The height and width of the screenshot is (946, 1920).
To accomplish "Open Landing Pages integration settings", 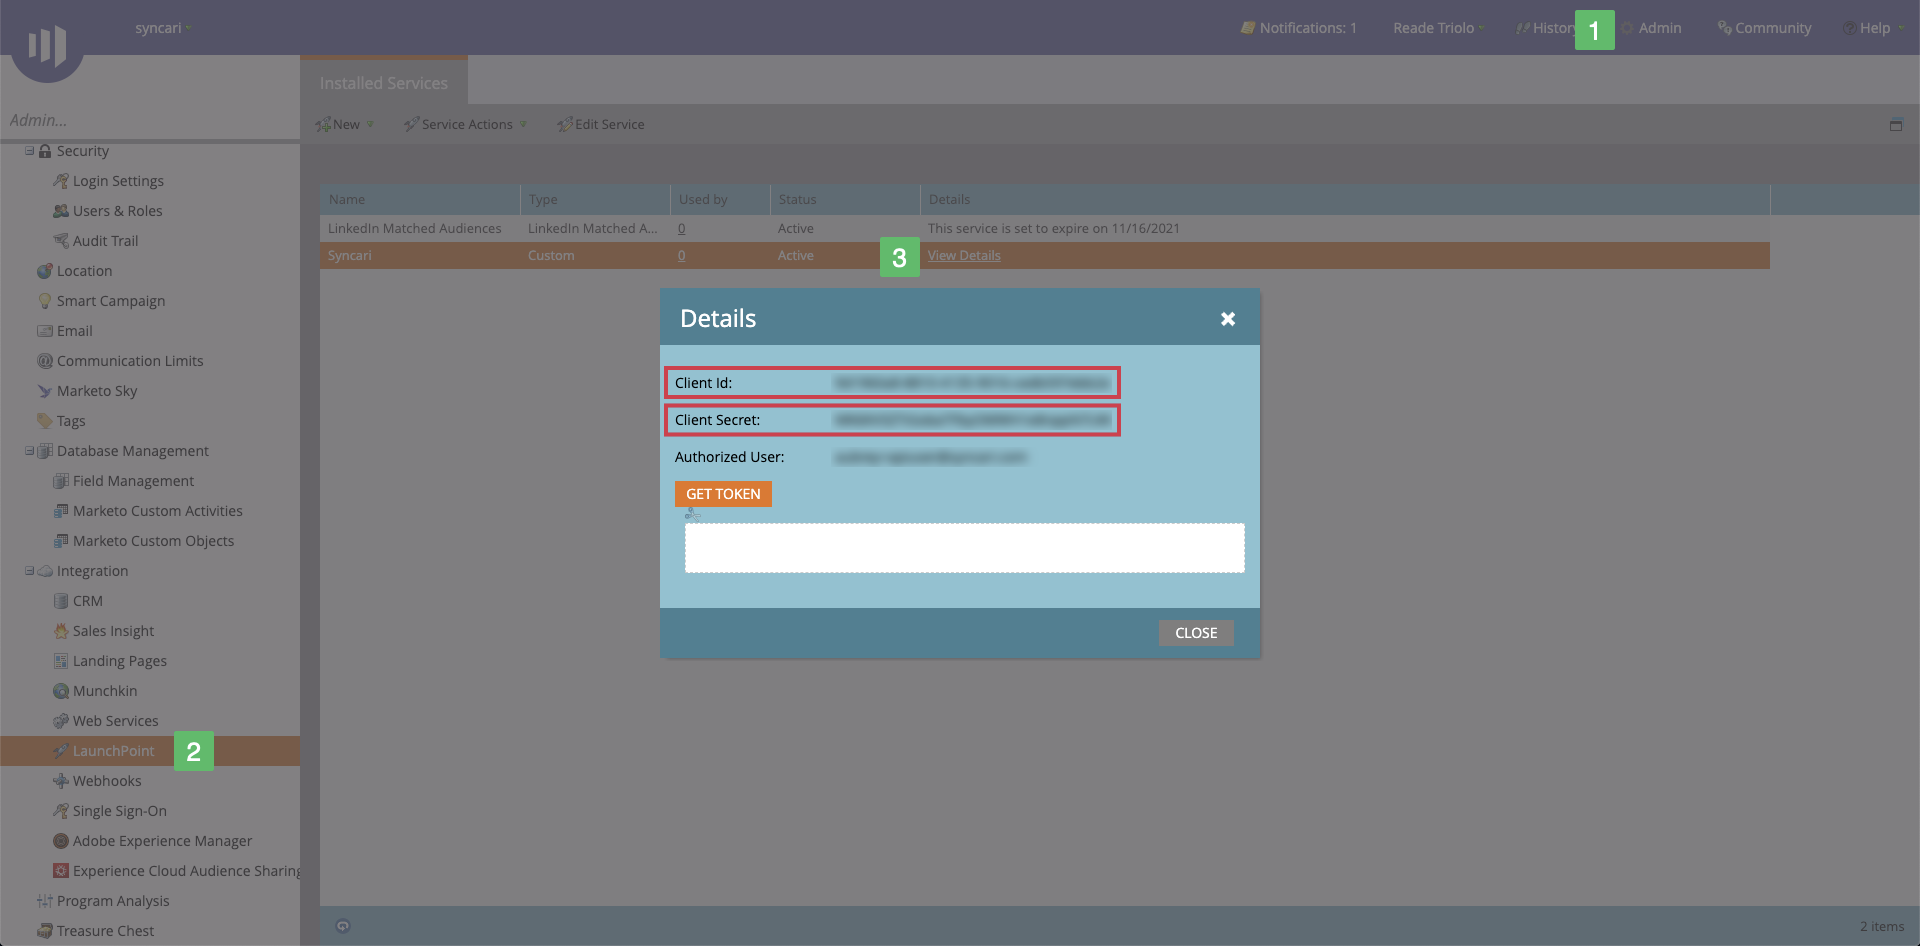I will 120,660.
